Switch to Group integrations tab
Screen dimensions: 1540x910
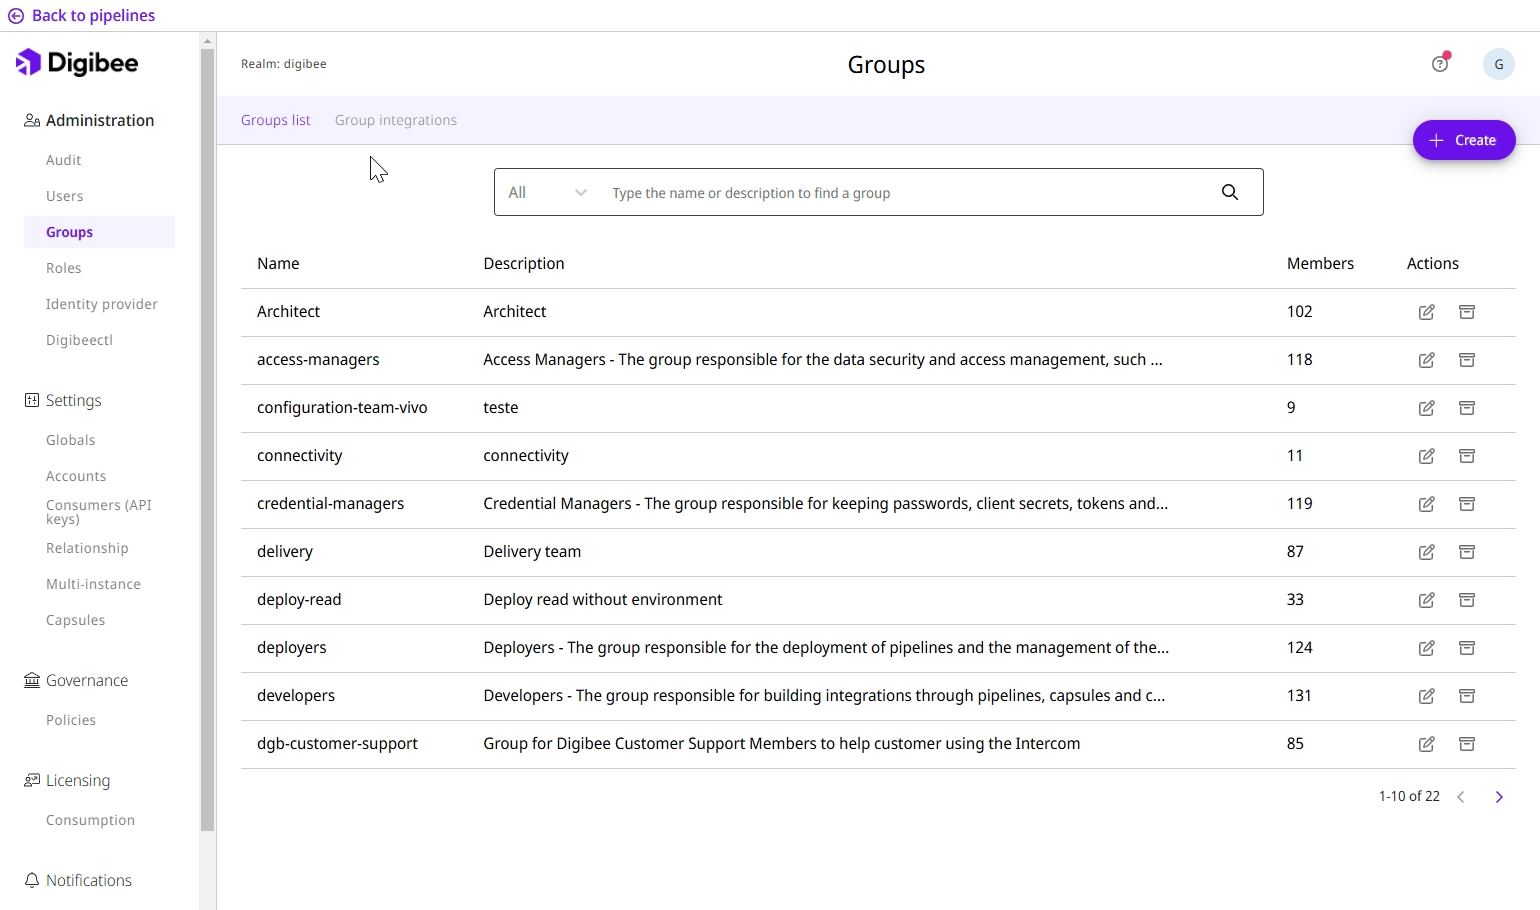pos(395,120)
